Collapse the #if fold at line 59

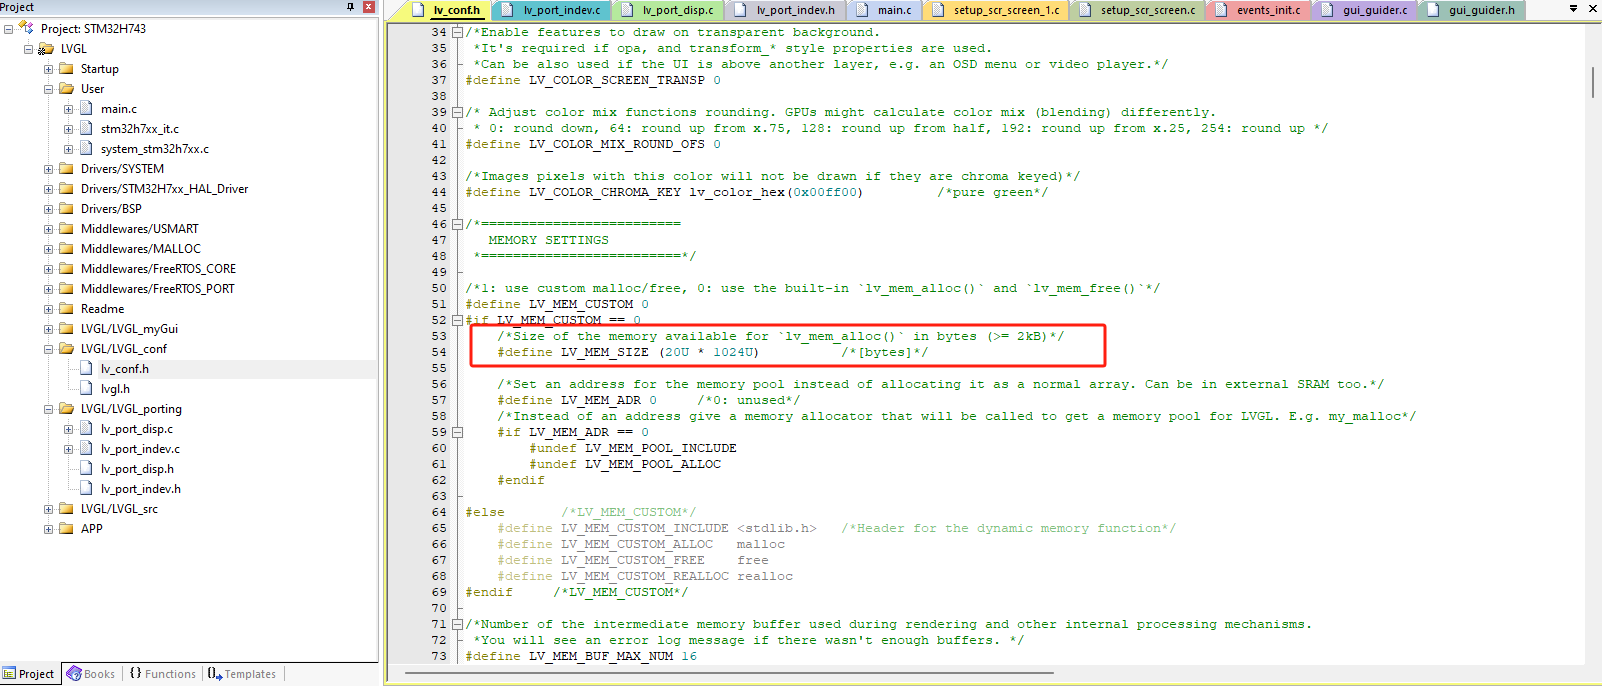[x=457, y=432]
